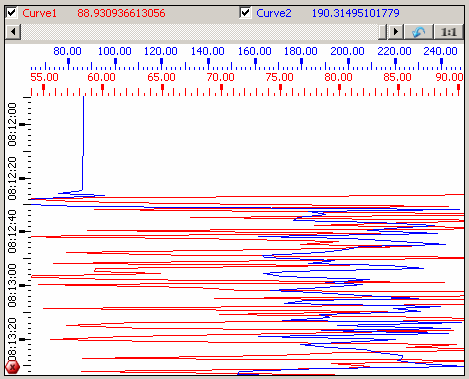The height and width of the screenshot is (379, 469).
Task: Click the scroll left arrow button
Action: click(13, 32)
